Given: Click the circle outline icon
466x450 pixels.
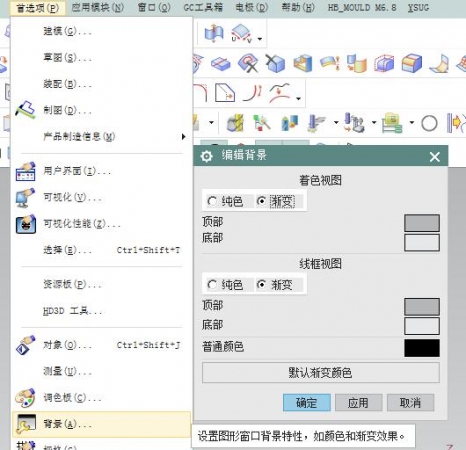Looking at the screenshot, I should [x=429, y=123].
